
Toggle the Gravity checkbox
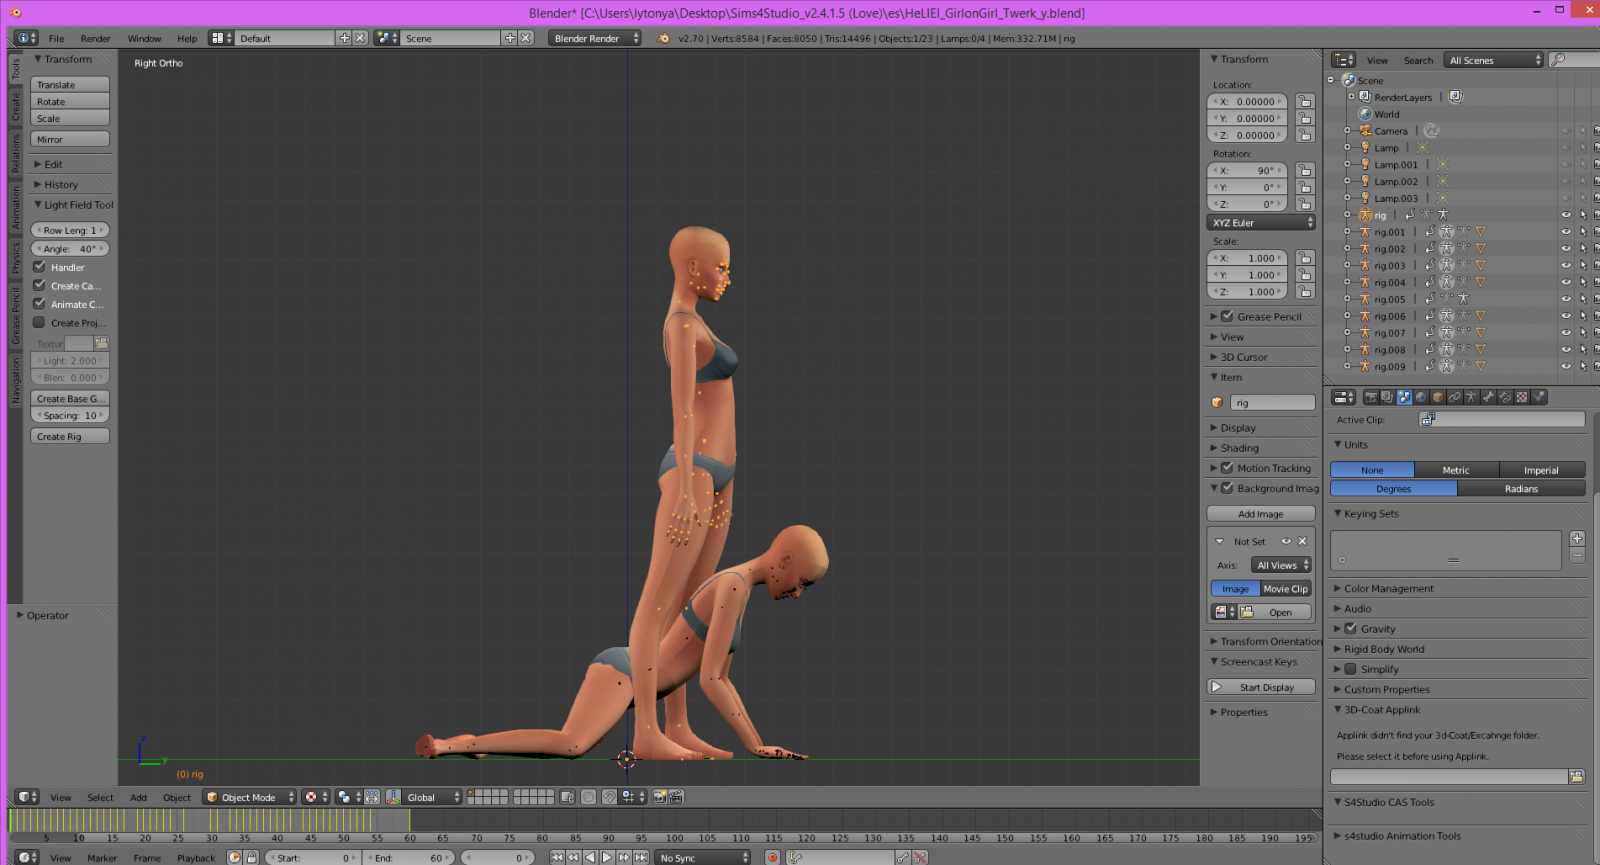(x=1351, y=628)
